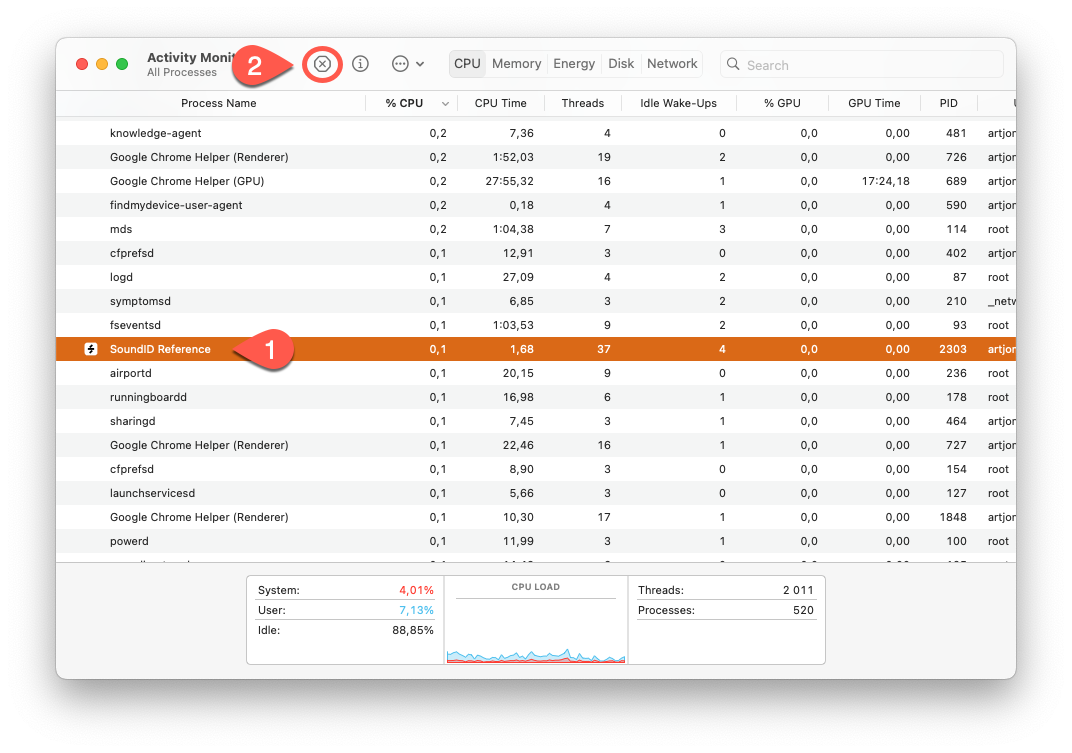This screenshot has height=753, width=1072.
Task: Click the magnifier icon in the search field
Action: point(733,64)
